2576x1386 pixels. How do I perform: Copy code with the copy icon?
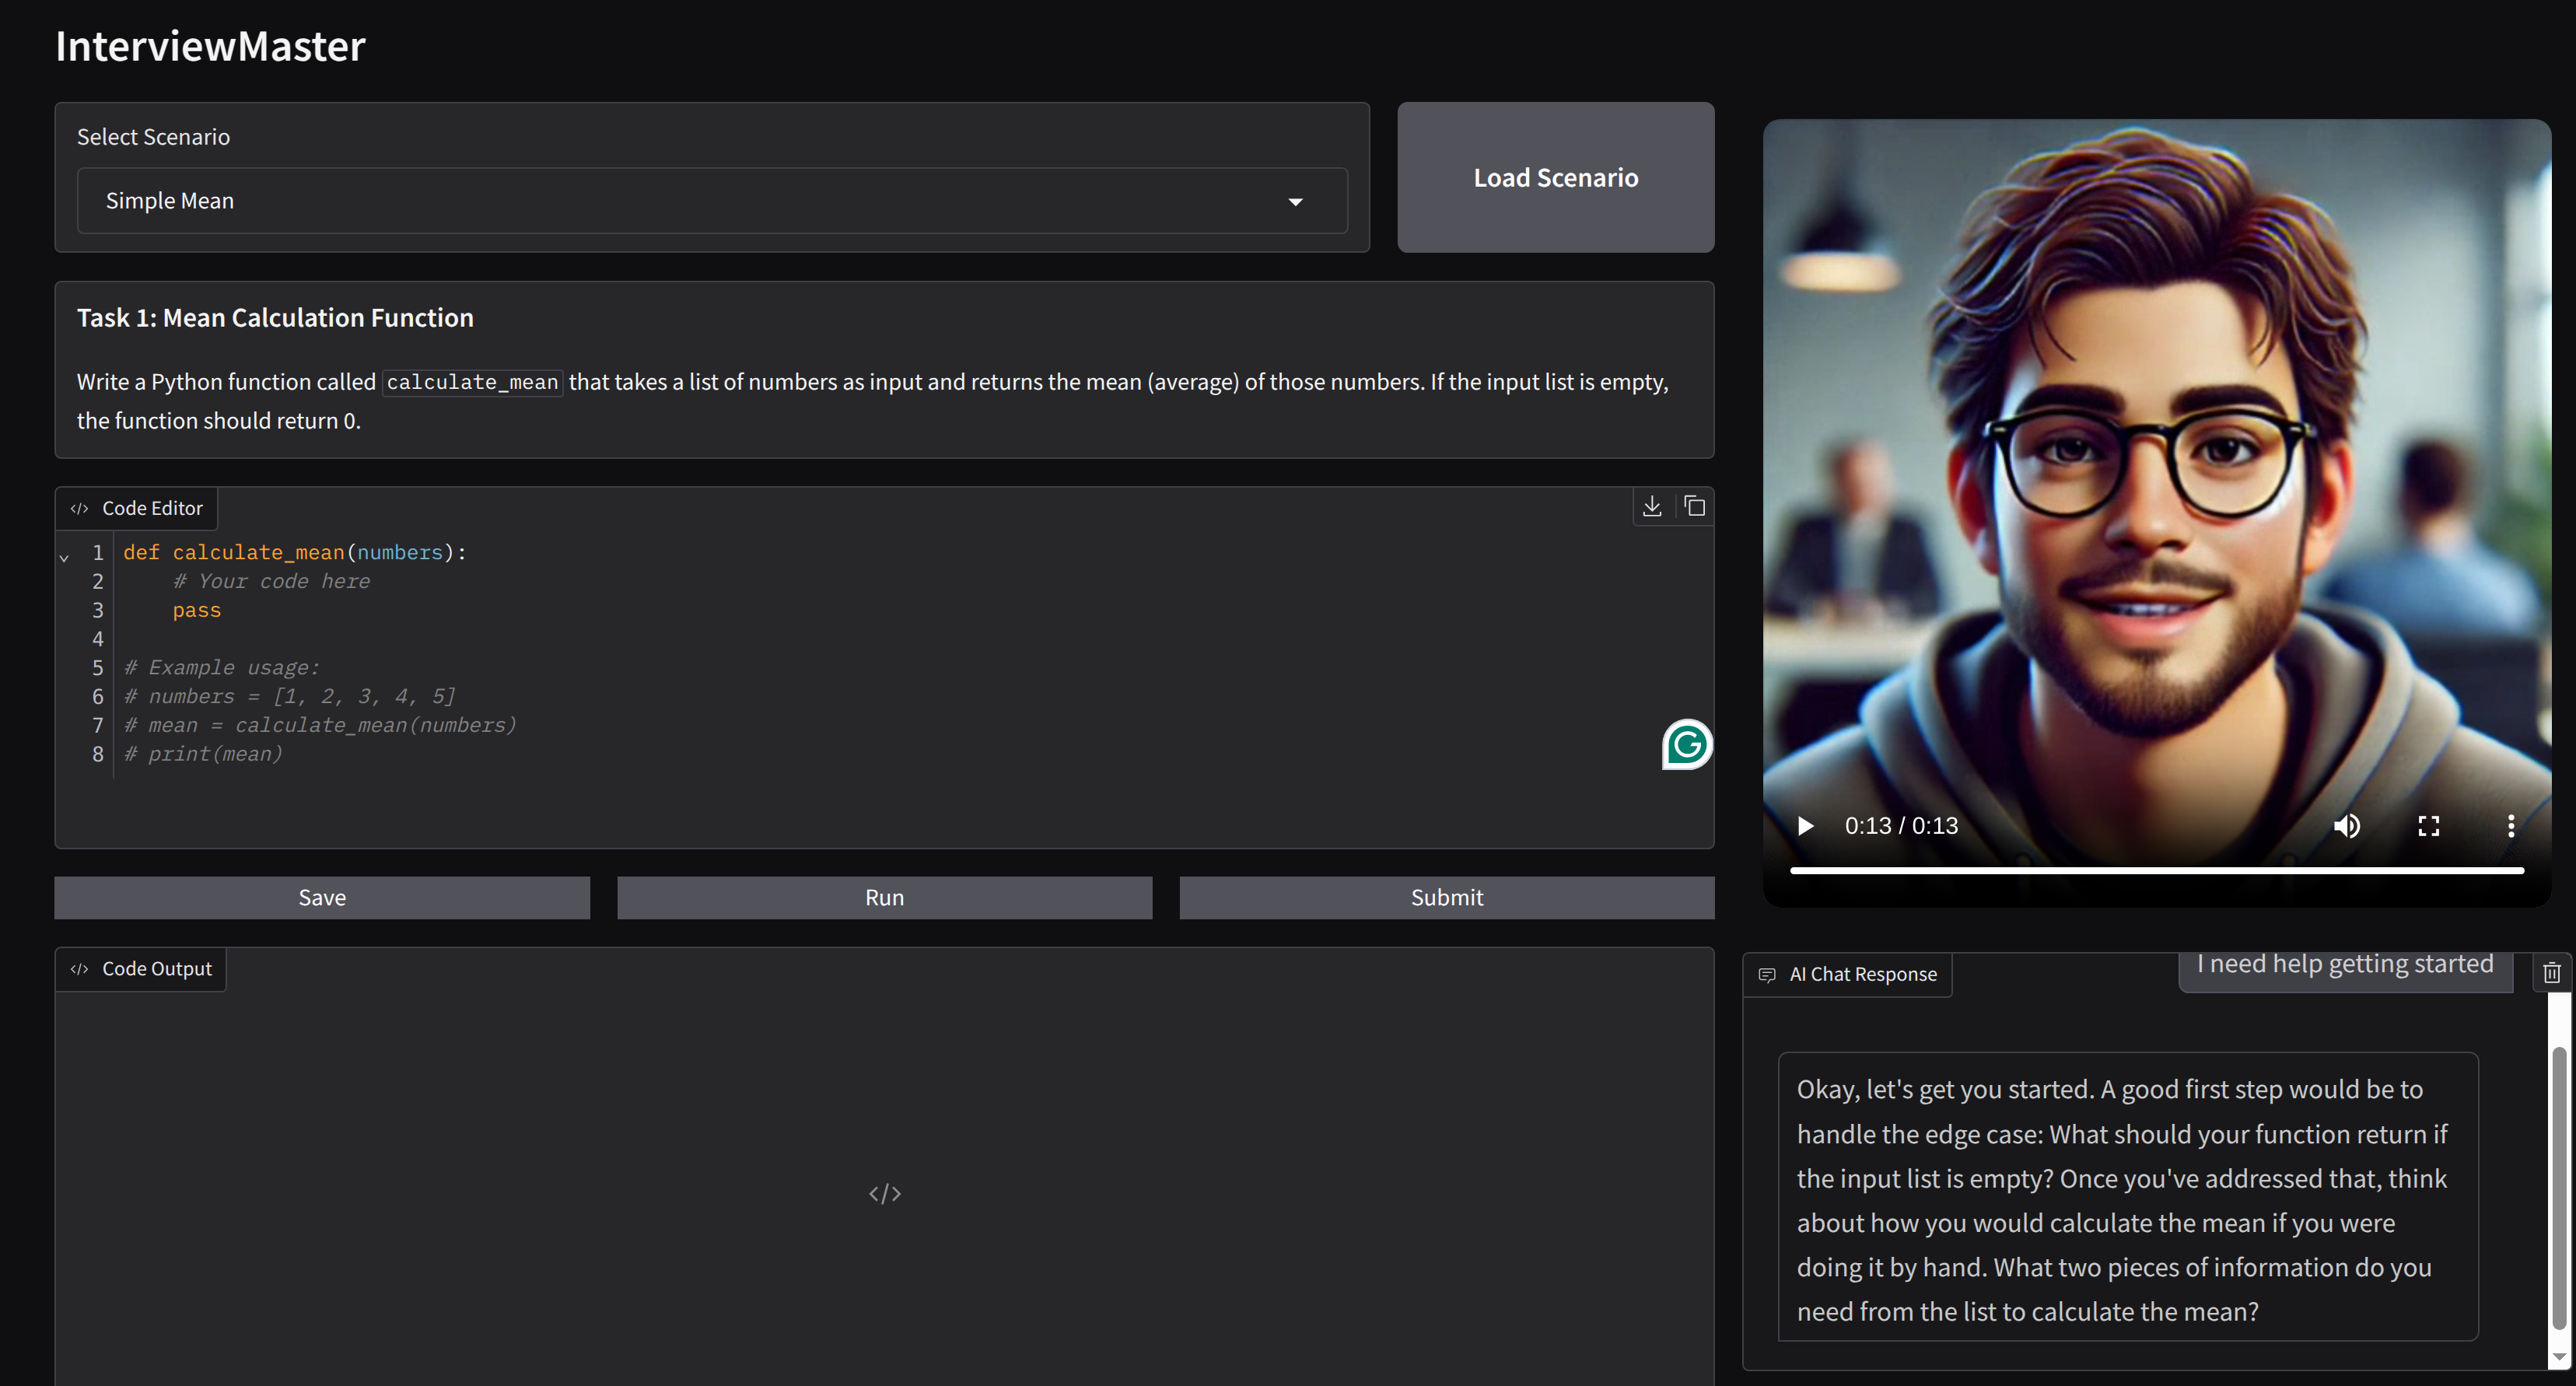1694,507
